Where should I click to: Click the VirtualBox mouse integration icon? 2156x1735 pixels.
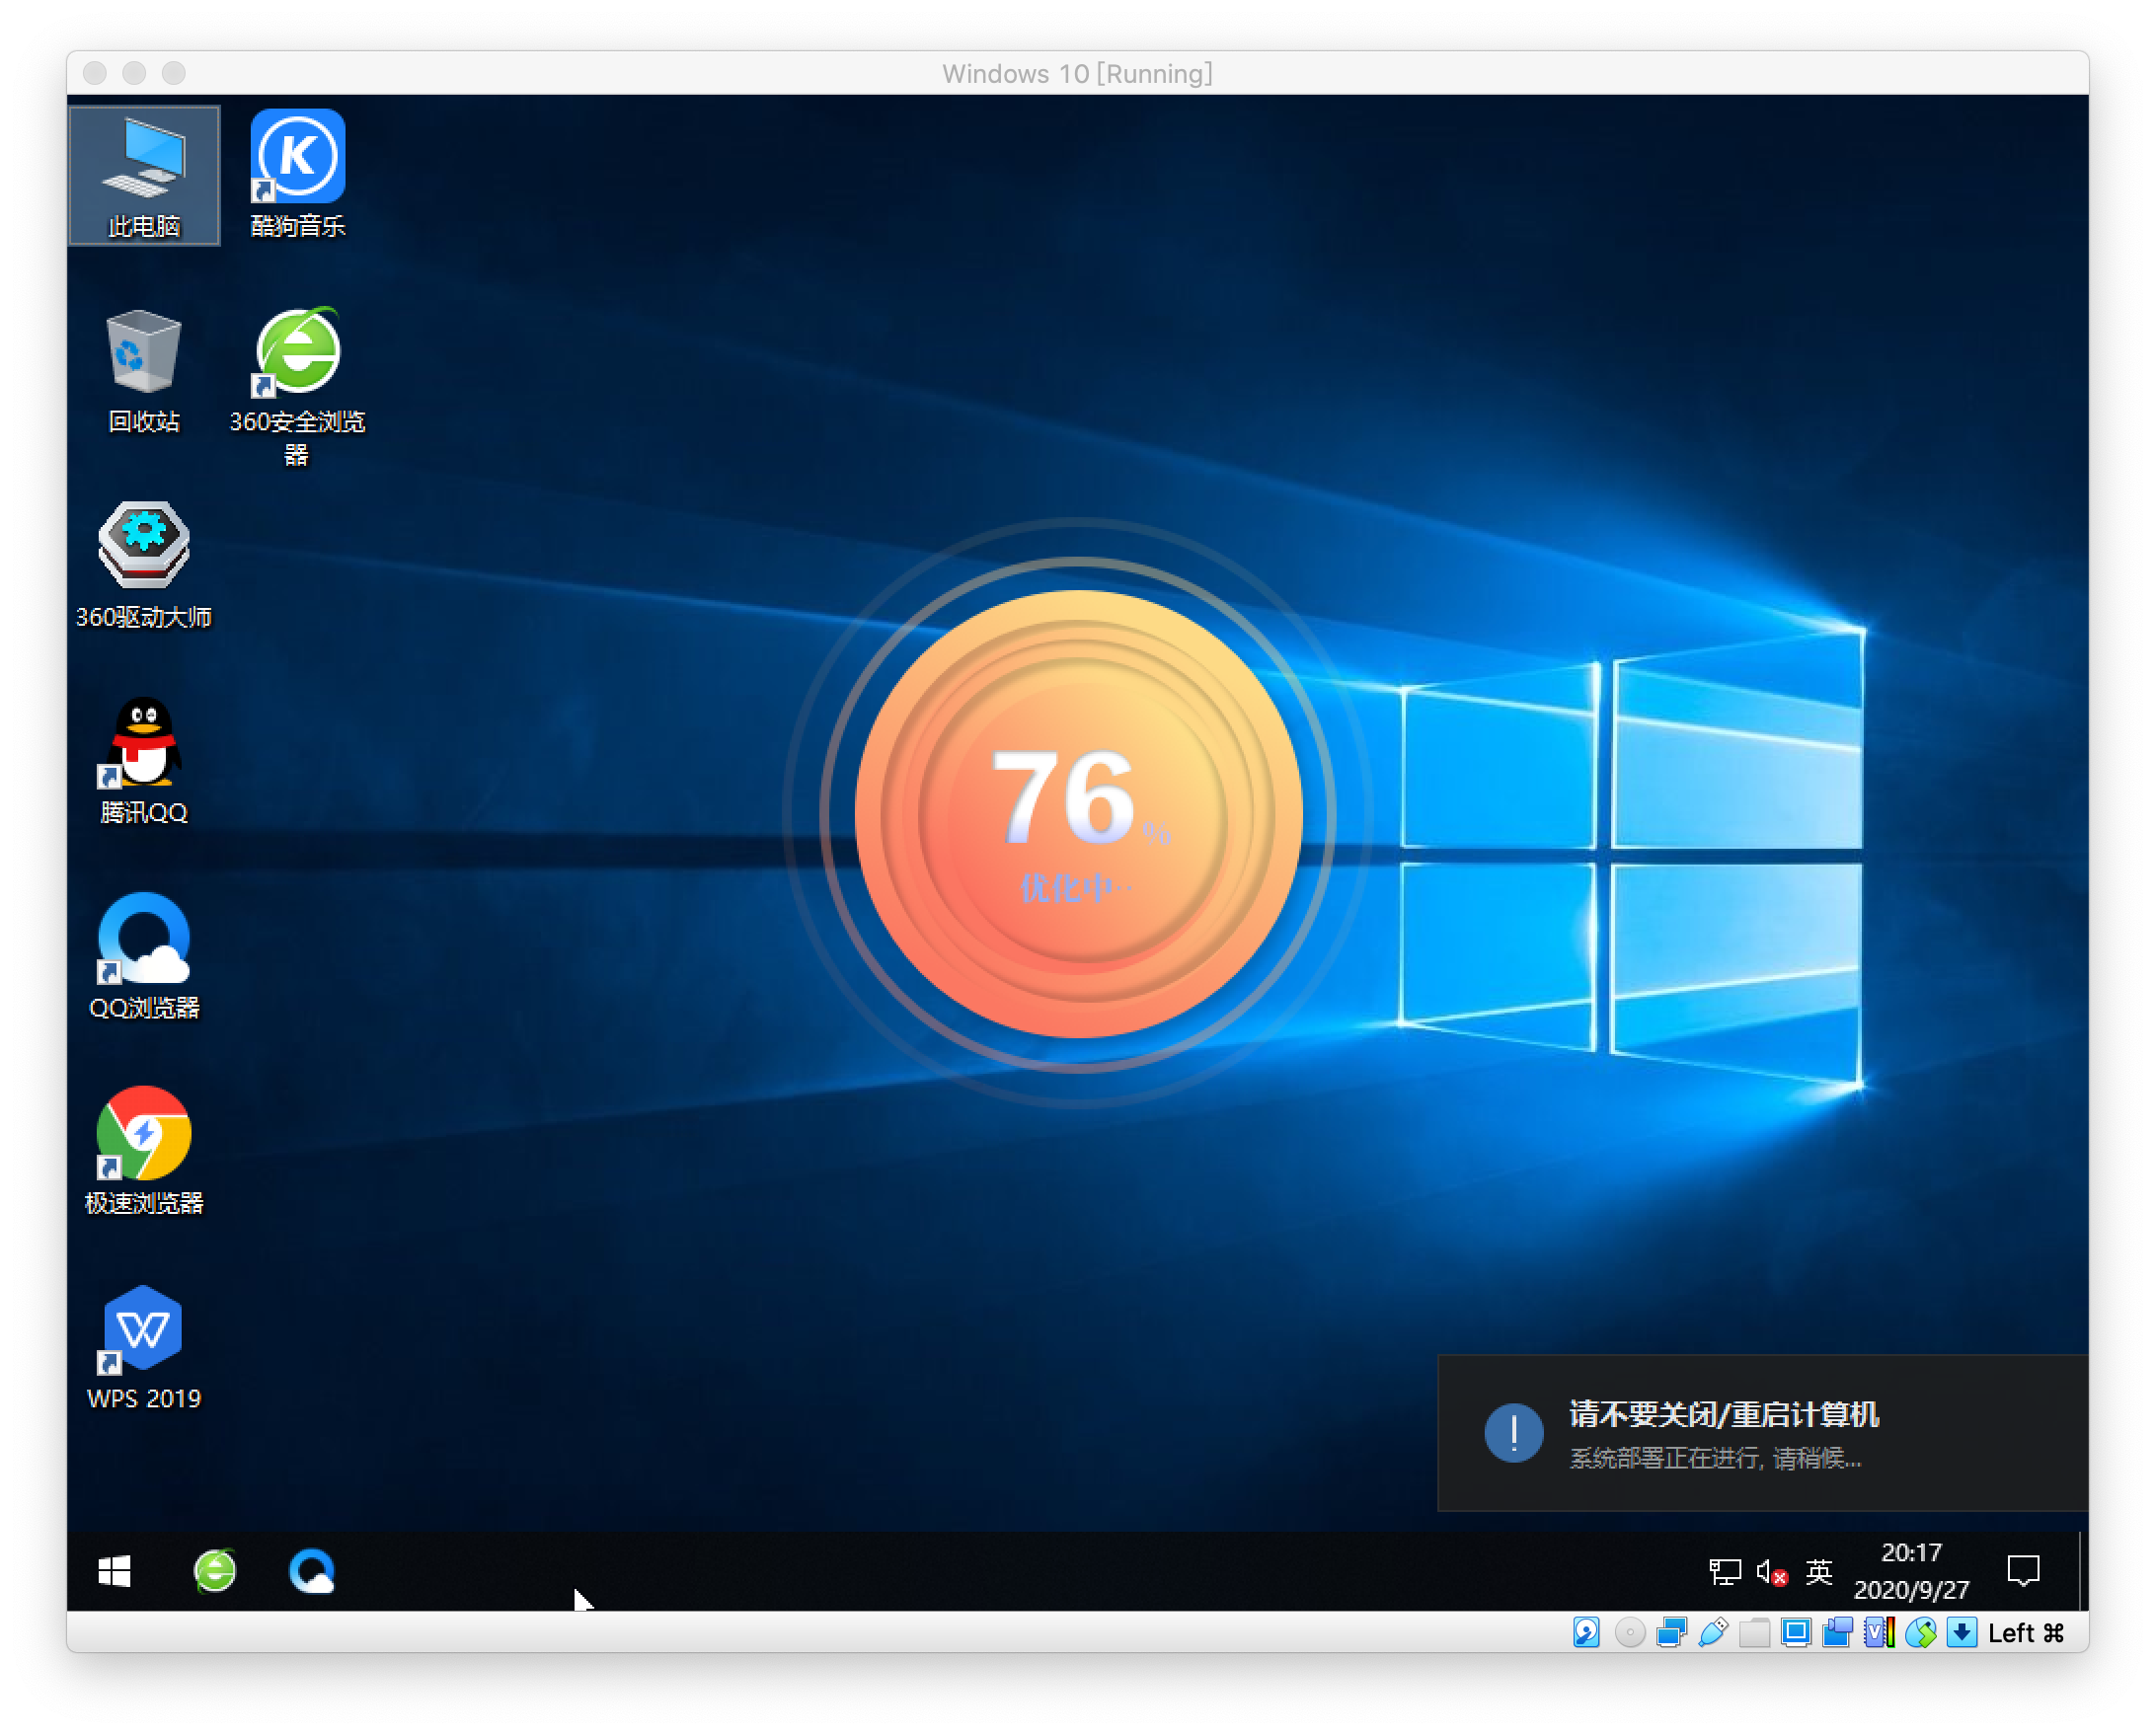pos(1920,1632)
